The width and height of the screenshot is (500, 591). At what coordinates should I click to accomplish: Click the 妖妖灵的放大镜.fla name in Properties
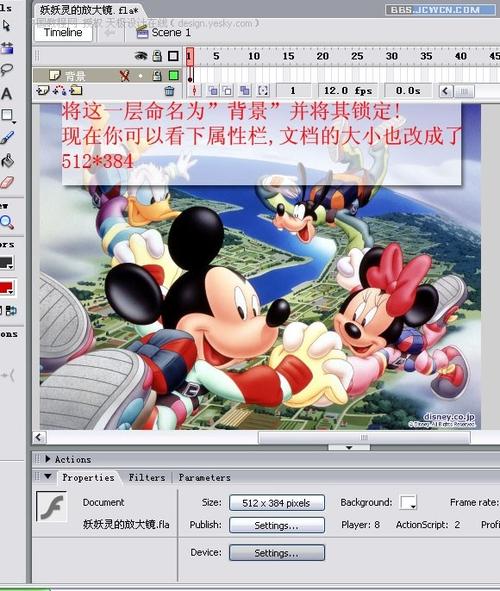126,524
